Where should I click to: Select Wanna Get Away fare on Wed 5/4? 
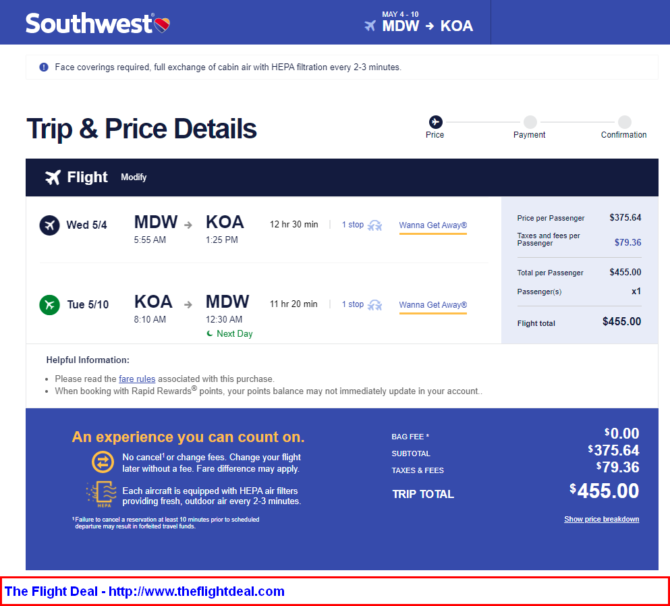(433, 225)
